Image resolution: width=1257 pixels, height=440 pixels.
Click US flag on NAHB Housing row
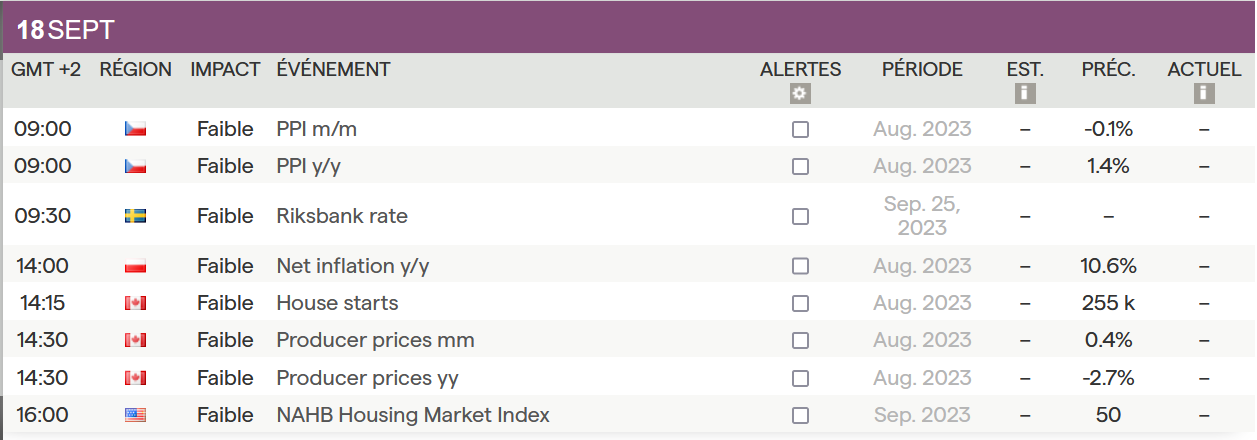pos(135,415)
